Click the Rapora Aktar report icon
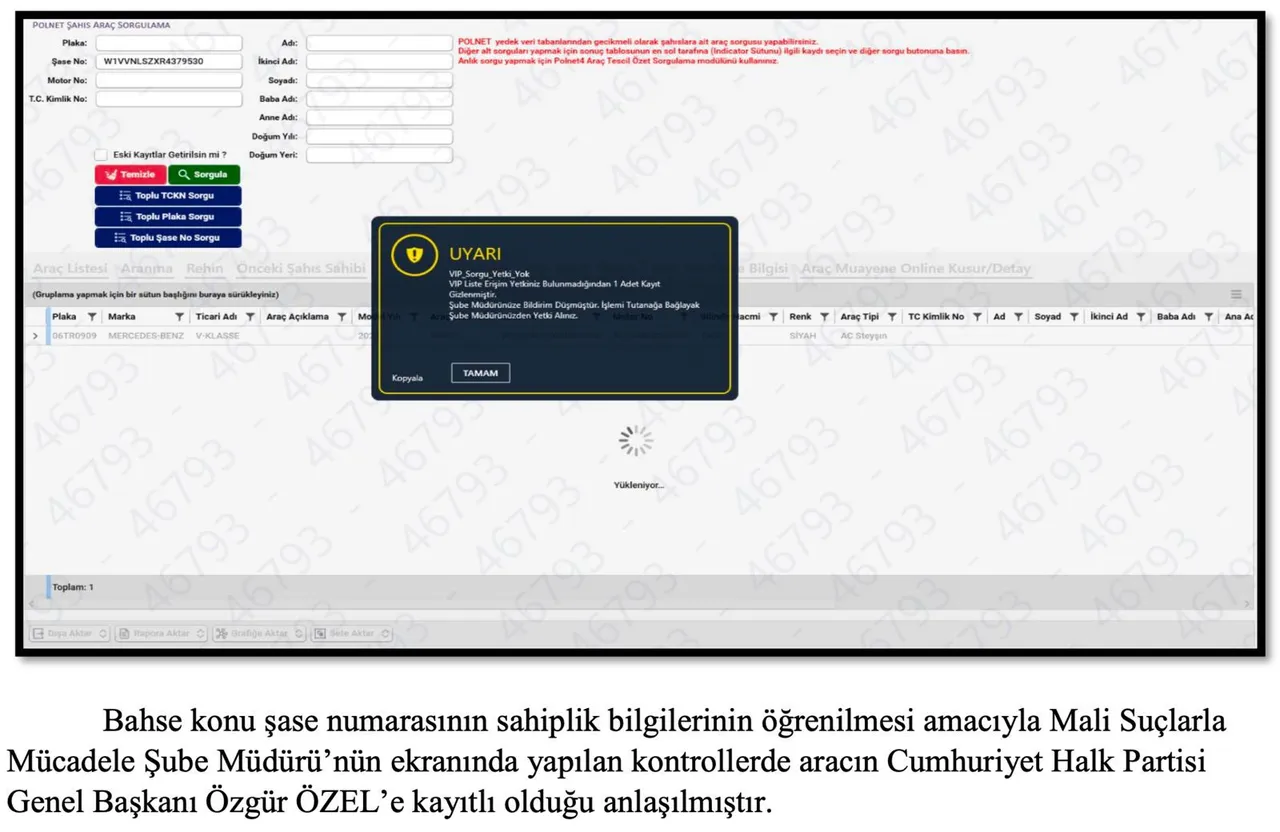The height and width of the screenshot is (832, 1280). click(x=124, y=633)
